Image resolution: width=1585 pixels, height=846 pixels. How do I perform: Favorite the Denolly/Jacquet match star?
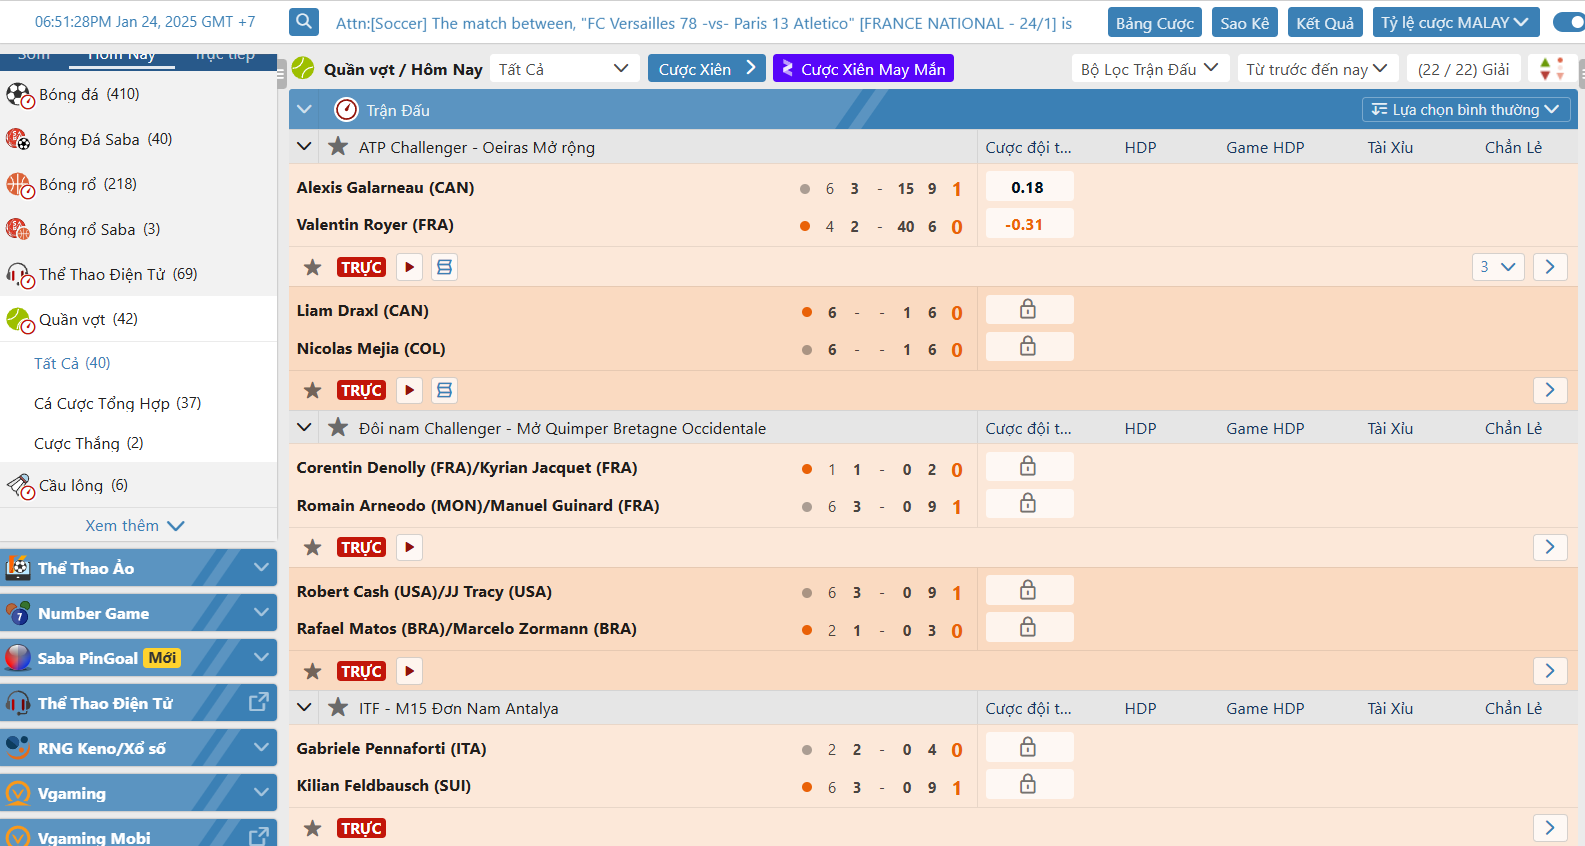click(313, 547)
